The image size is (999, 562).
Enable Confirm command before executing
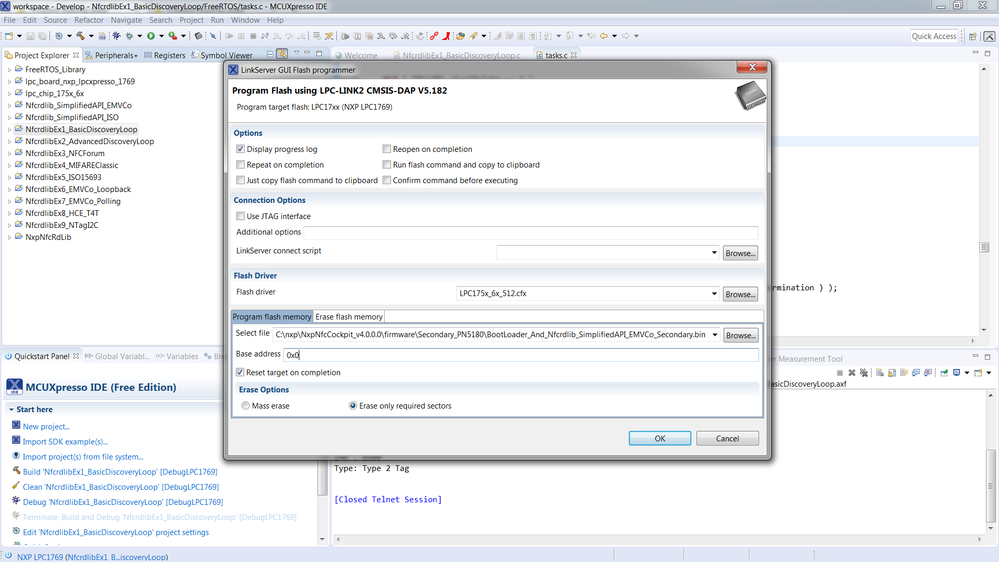[387, 180]
